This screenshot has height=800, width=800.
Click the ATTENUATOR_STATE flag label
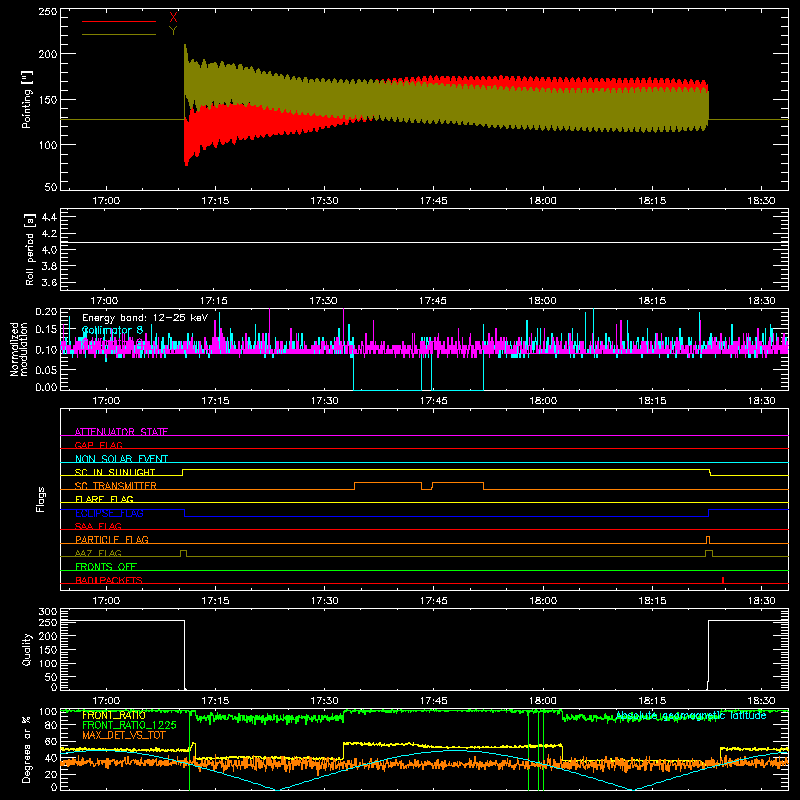pyautogui.click(x=121, y=432)
